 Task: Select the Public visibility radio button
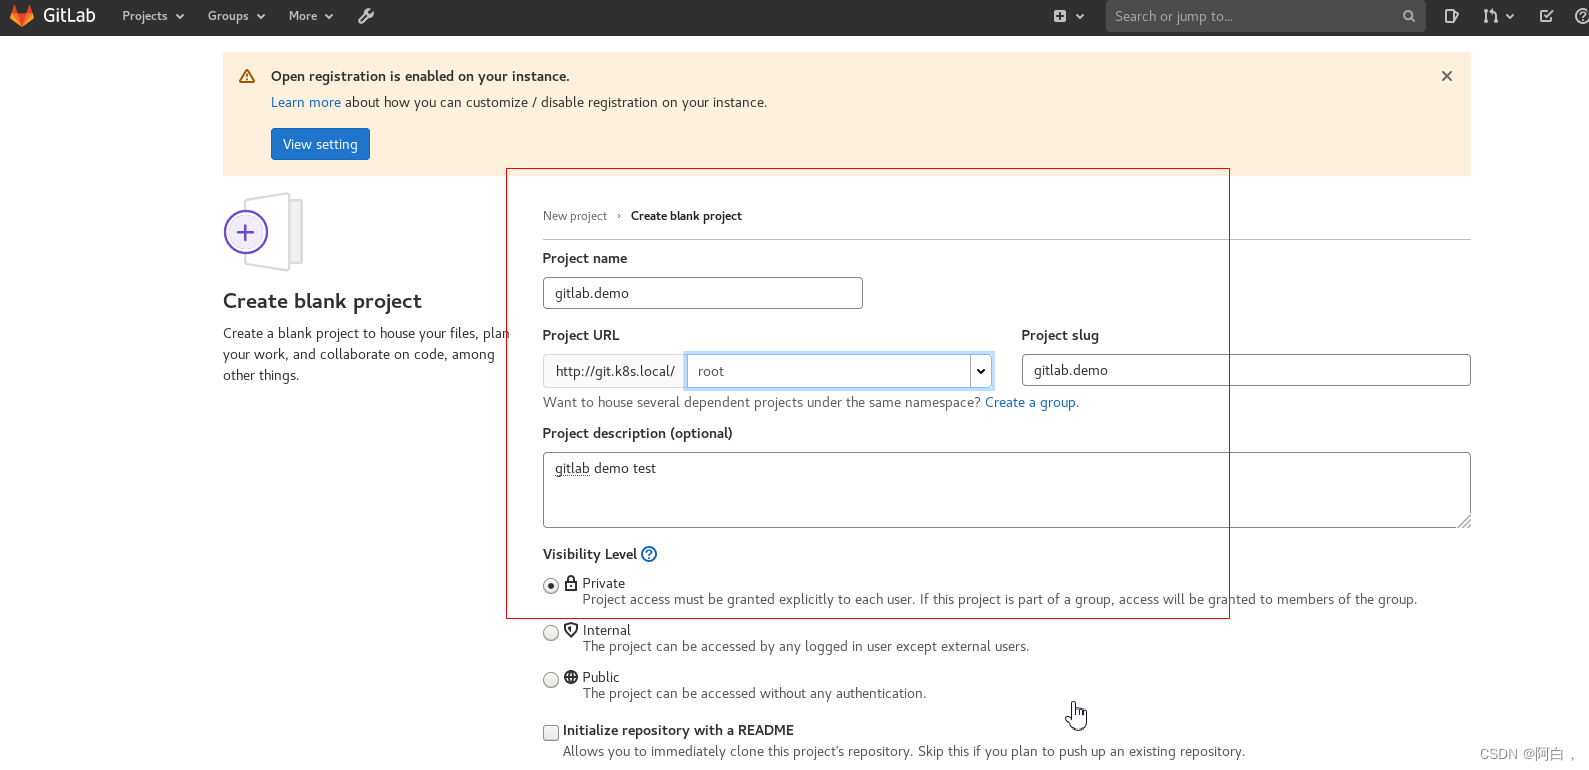[551, 680]
